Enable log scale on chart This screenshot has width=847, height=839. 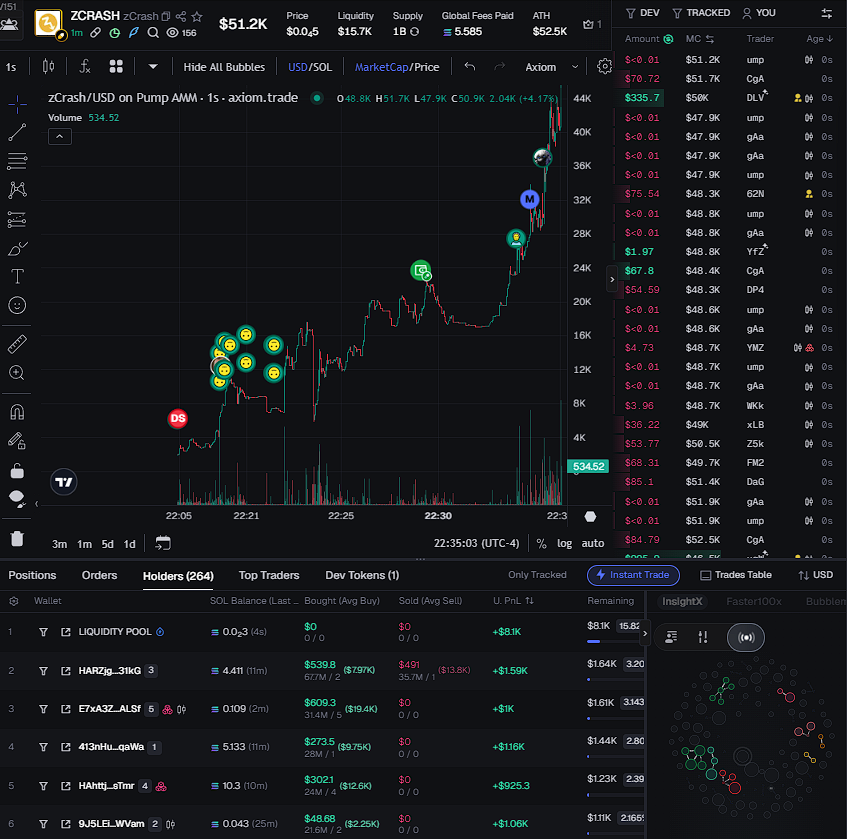(564, 543)
